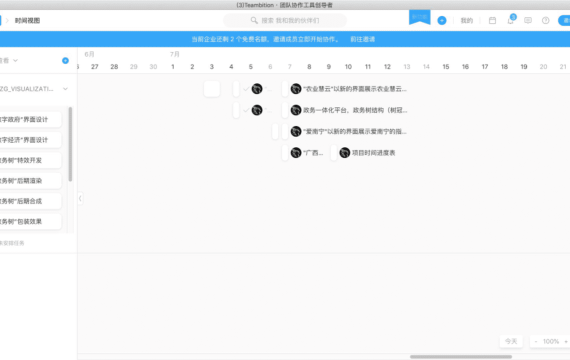This screenshot has width=570, height=360.
Task: Click the blue ribbon new-feature badge
Action: coord(420,17)
